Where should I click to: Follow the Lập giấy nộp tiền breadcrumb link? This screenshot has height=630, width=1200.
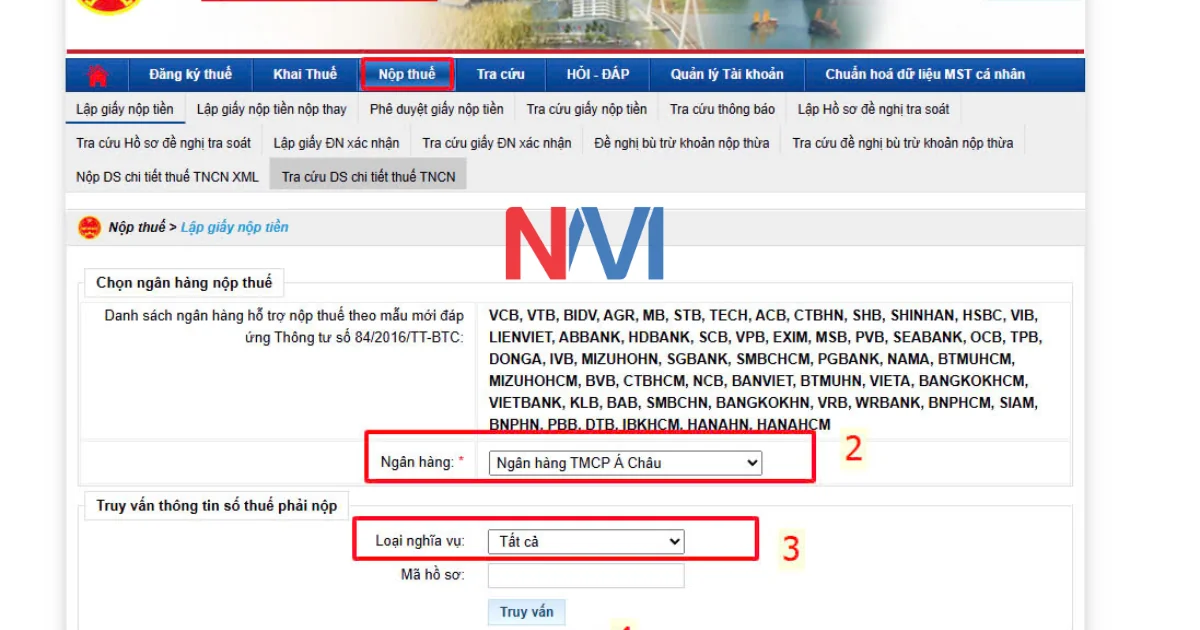(235, 227)
